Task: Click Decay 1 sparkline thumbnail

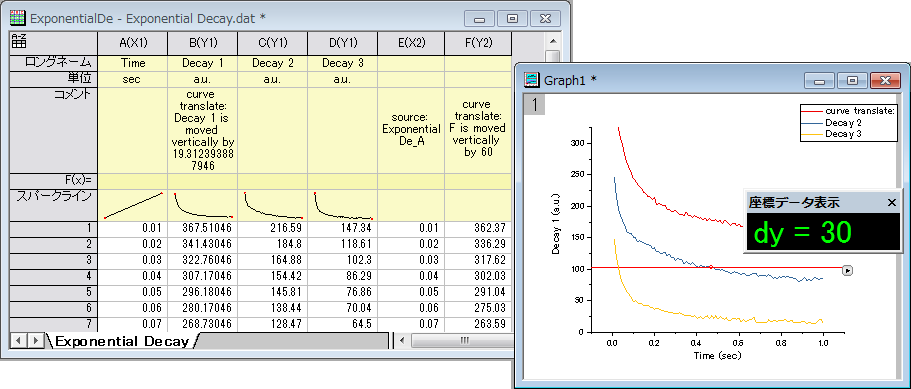Action: point(202,205)
